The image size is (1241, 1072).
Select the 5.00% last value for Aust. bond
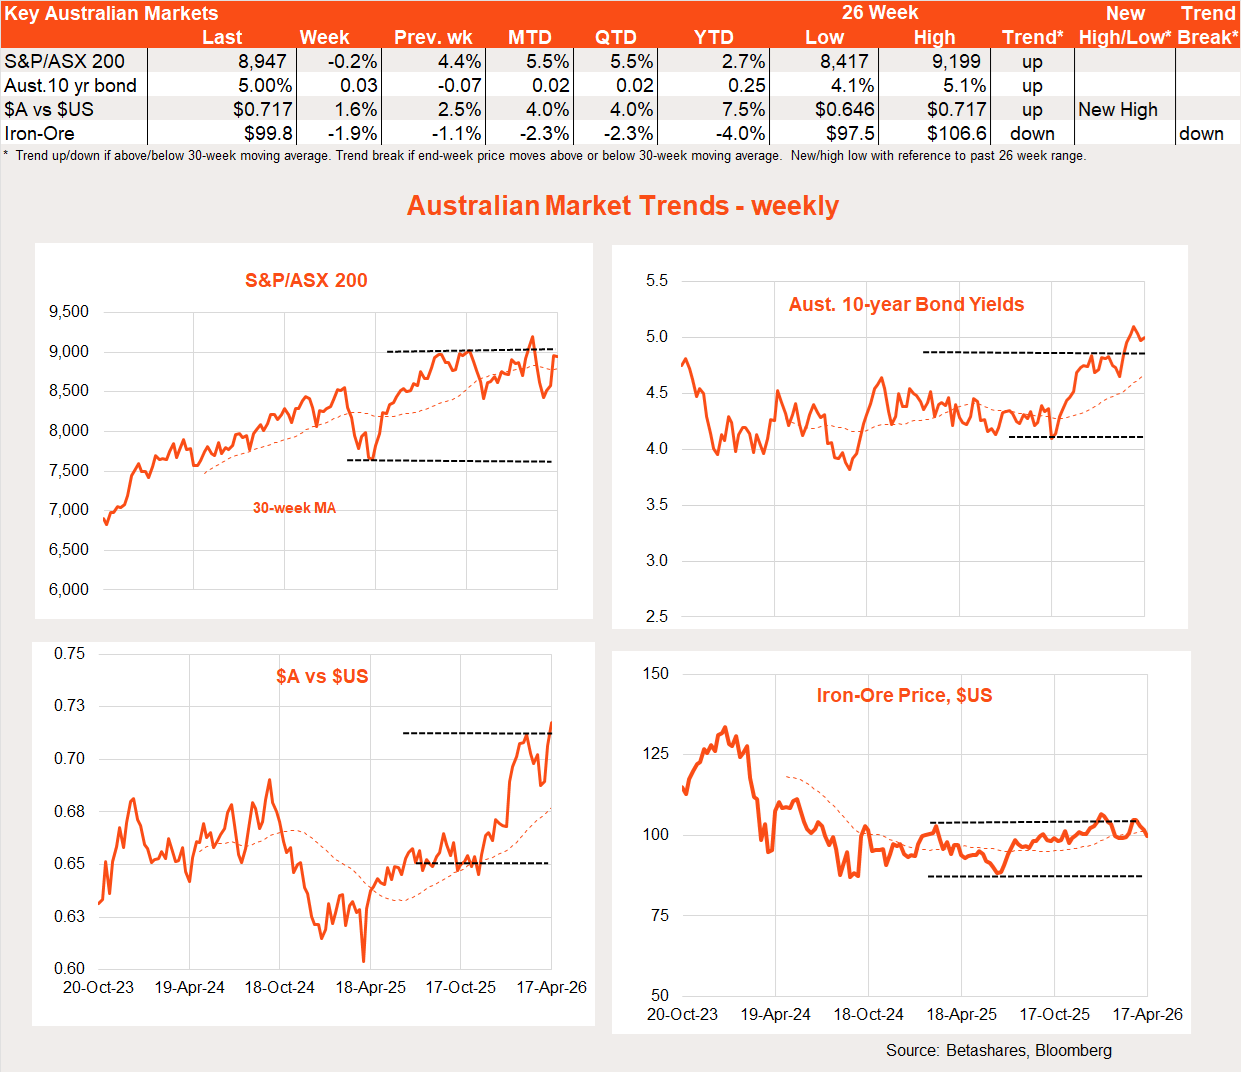tap(265, 86)
